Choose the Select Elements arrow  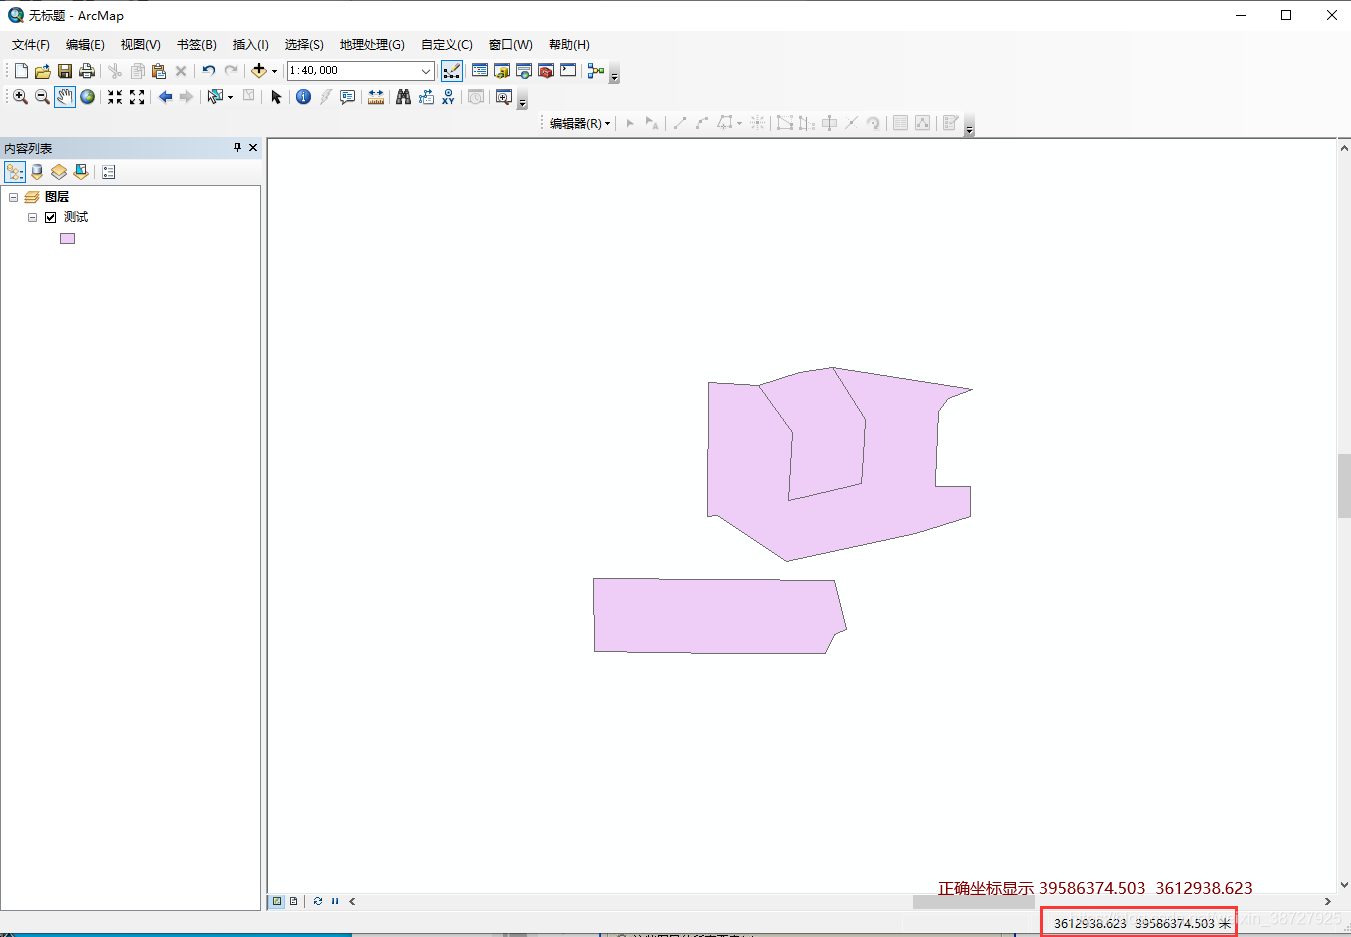(x=276, y=97)
